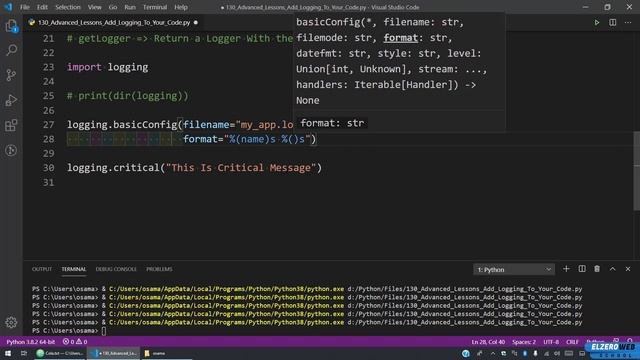This screenshot has width=640, height=360.
Task: Click the errors and warnings count in status bar
Action: click(x=75, y=342)
